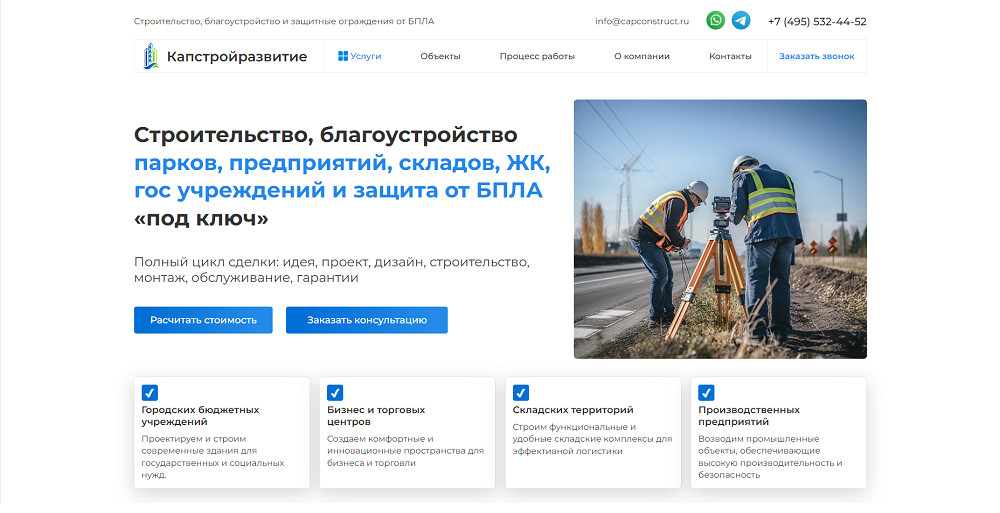This screenshot has width=1000, height=513.
Task: Click the Производственных предприятий heading
Action: [749, 416]
